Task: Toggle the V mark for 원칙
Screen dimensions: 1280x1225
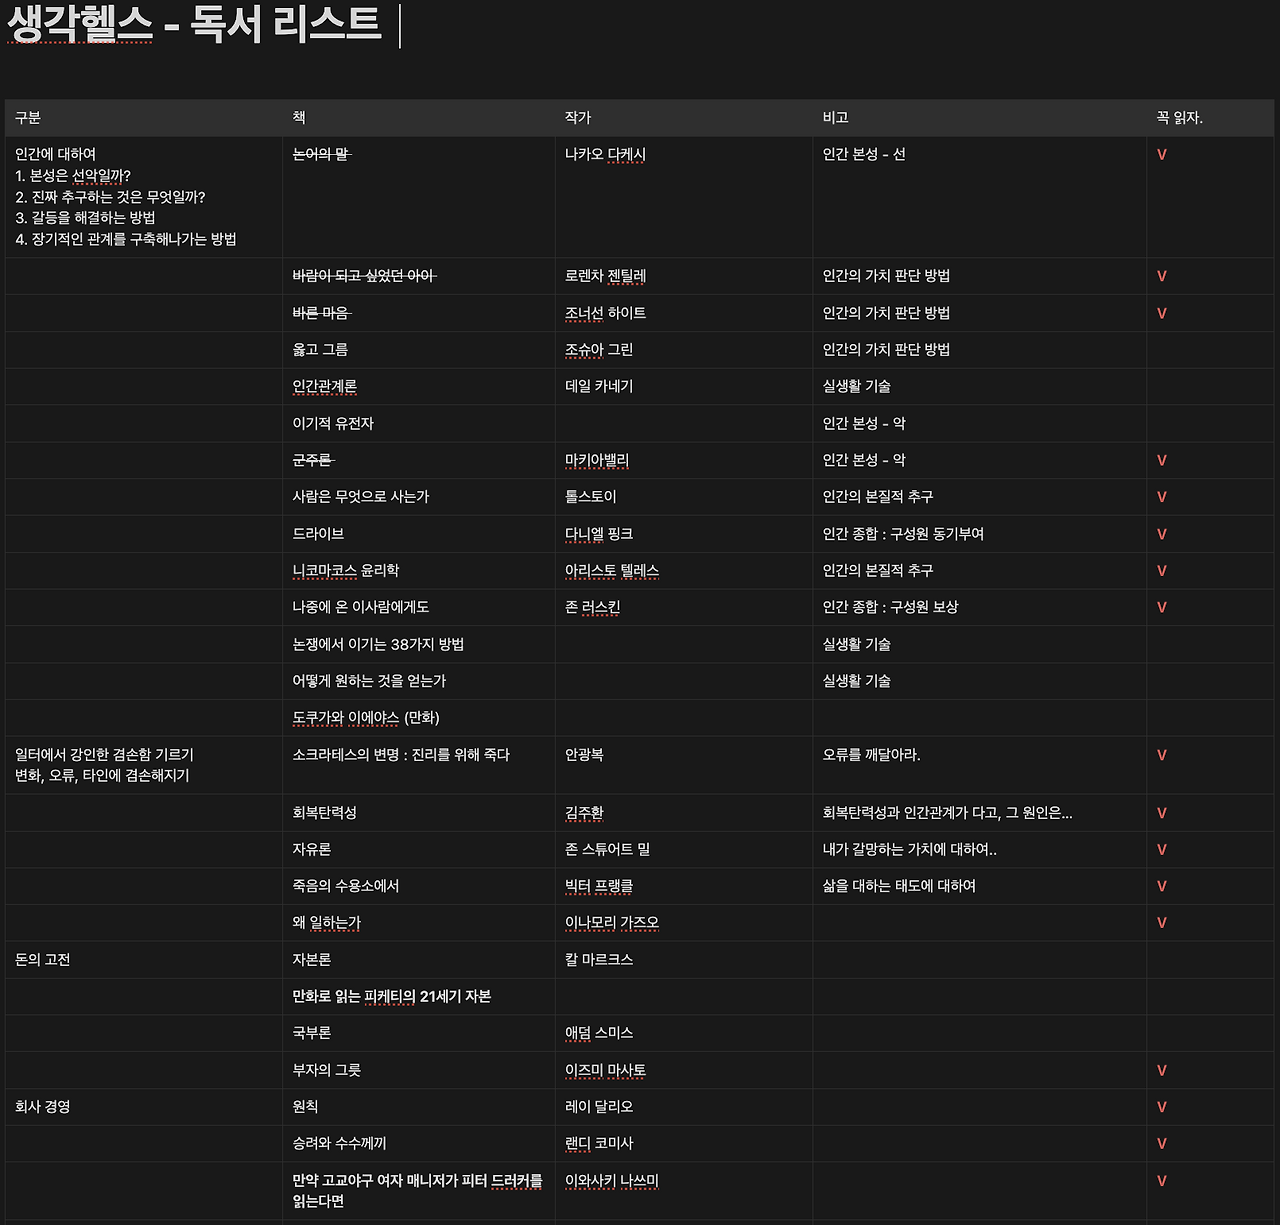Action: pos(1161,1107)
